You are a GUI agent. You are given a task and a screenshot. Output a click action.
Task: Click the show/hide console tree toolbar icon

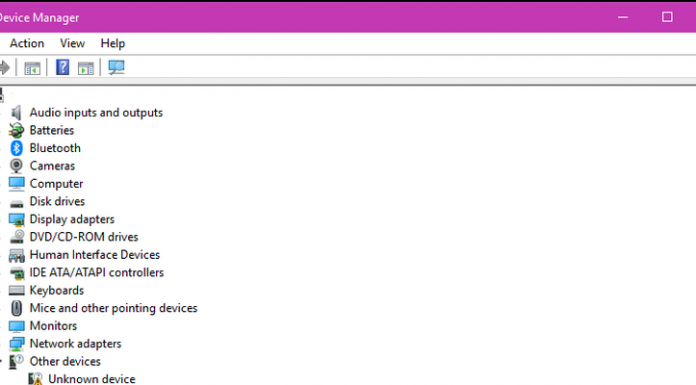point(32,68)
